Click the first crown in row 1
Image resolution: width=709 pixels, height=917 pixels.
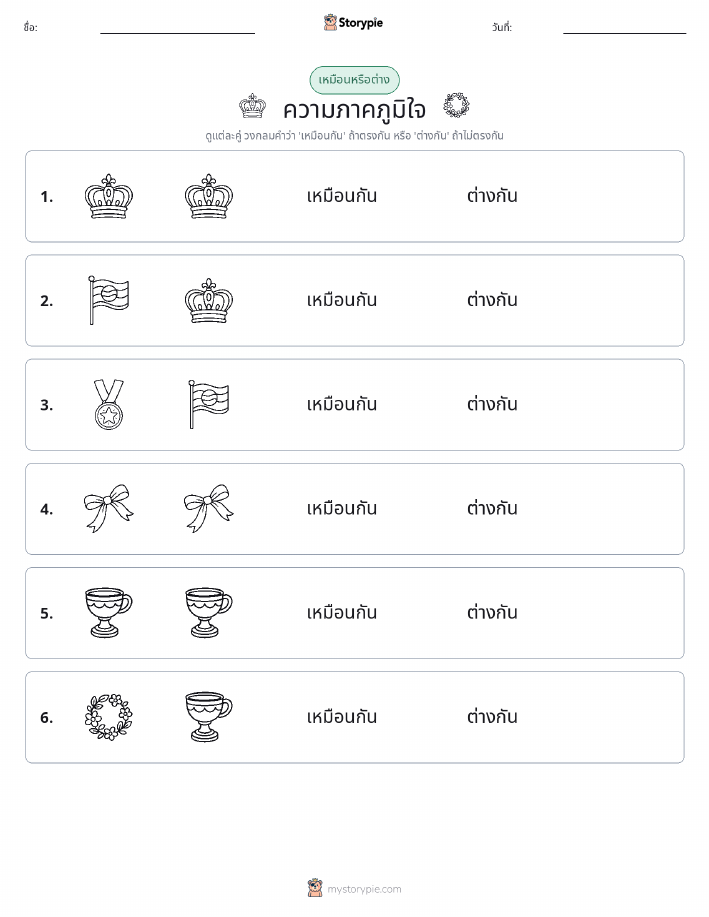tap(109, 196)
